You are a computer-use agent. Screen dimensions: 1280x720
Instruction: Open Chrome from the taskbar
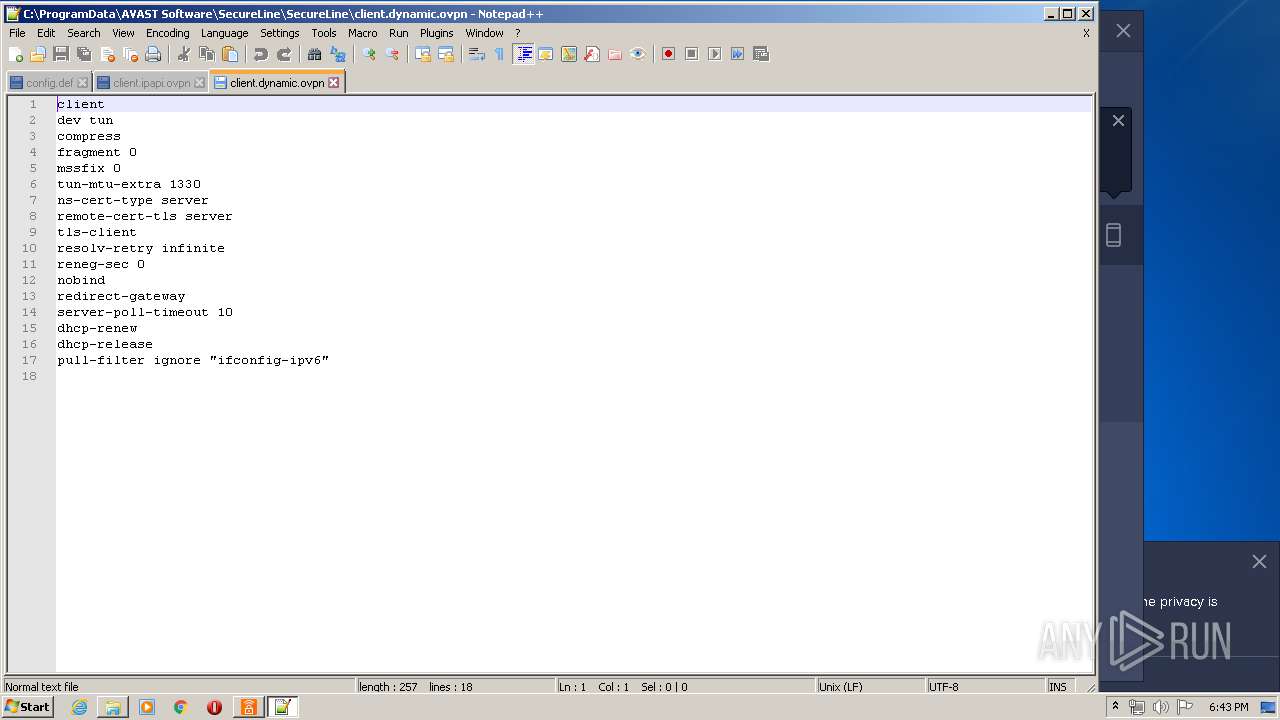click(180, 707)
